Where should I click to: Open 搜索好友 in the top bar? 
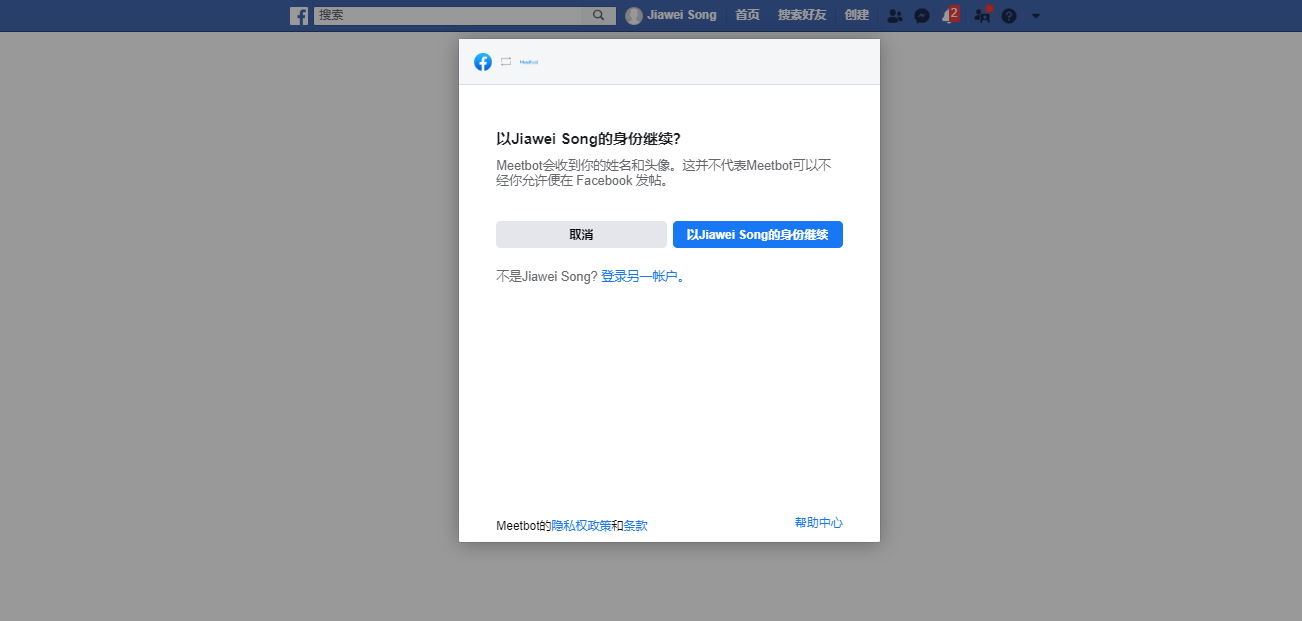tap(802, 15)
